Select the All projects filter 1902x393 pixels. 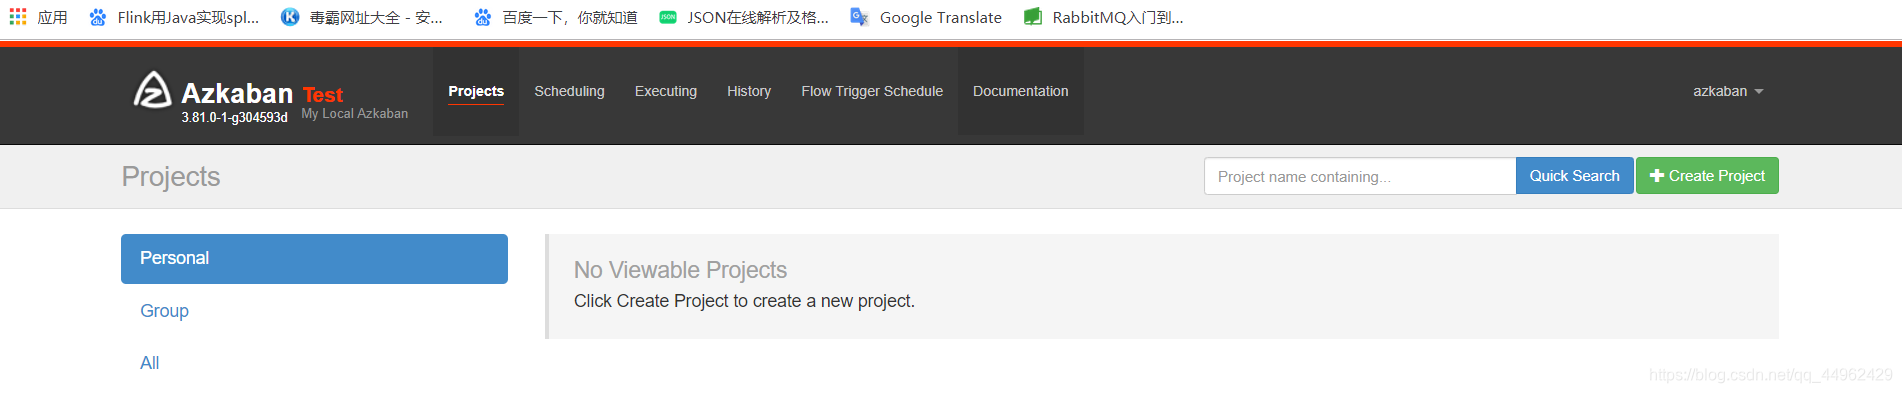click(x=314, y=363)
